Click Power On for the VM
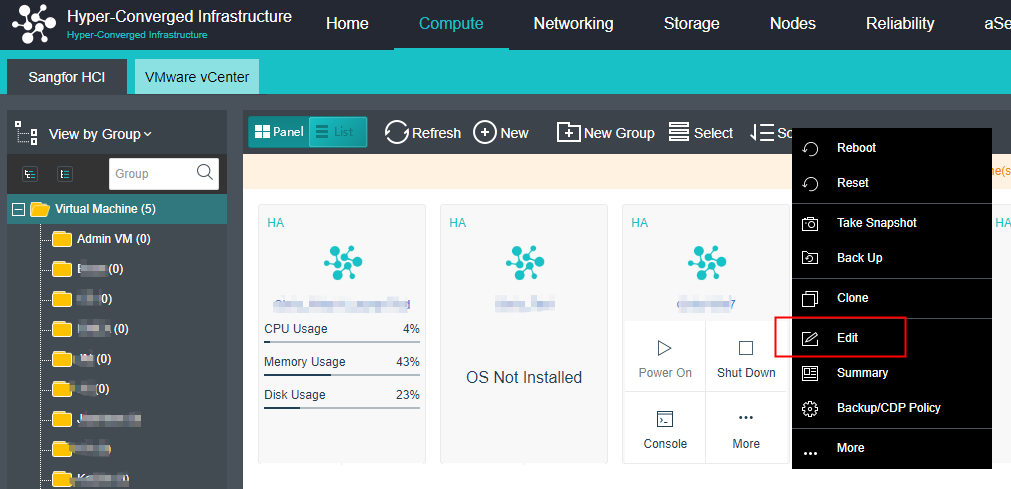 665,358
